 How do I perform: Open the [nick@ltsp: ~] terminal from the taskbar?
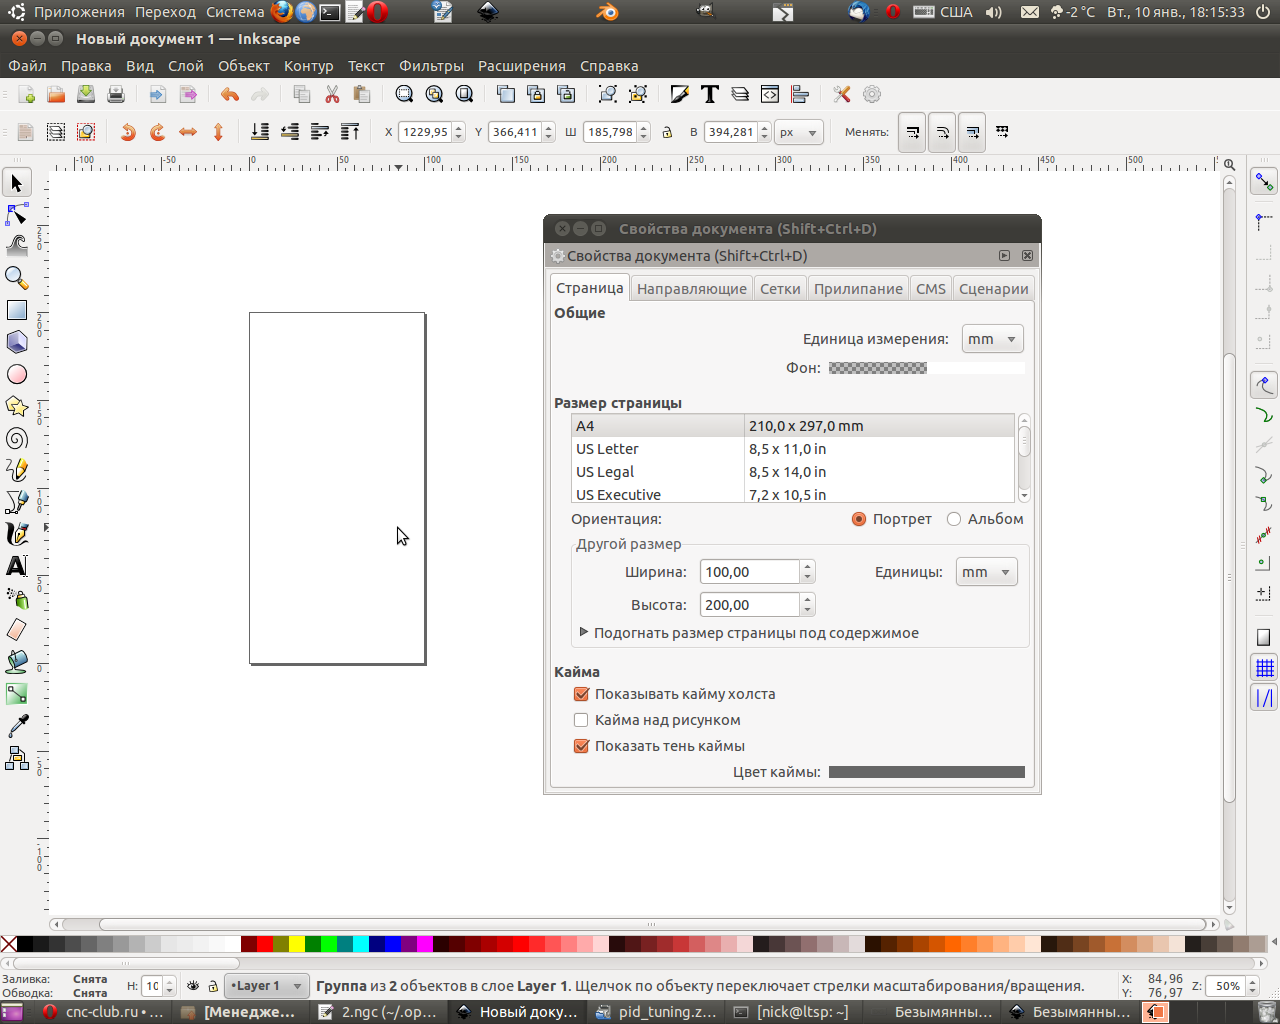click(792, 1012)
